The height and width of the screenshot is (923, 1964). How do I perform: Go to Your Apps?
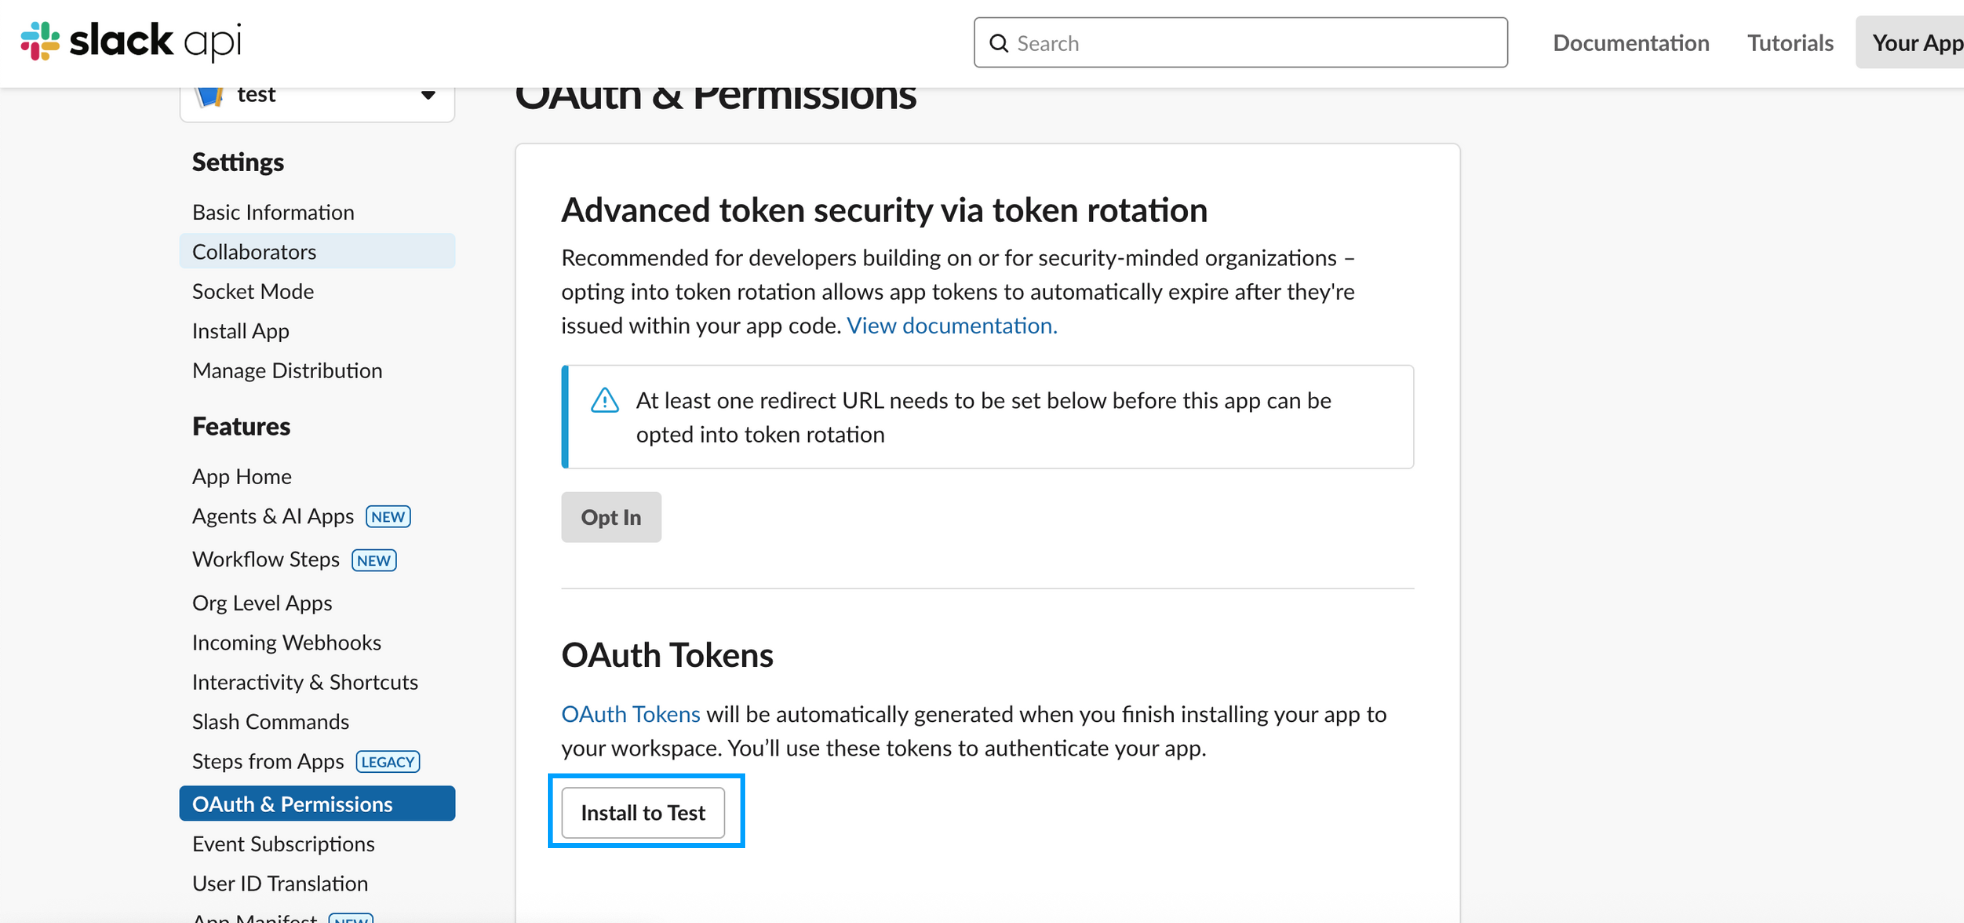point(1914,43)
